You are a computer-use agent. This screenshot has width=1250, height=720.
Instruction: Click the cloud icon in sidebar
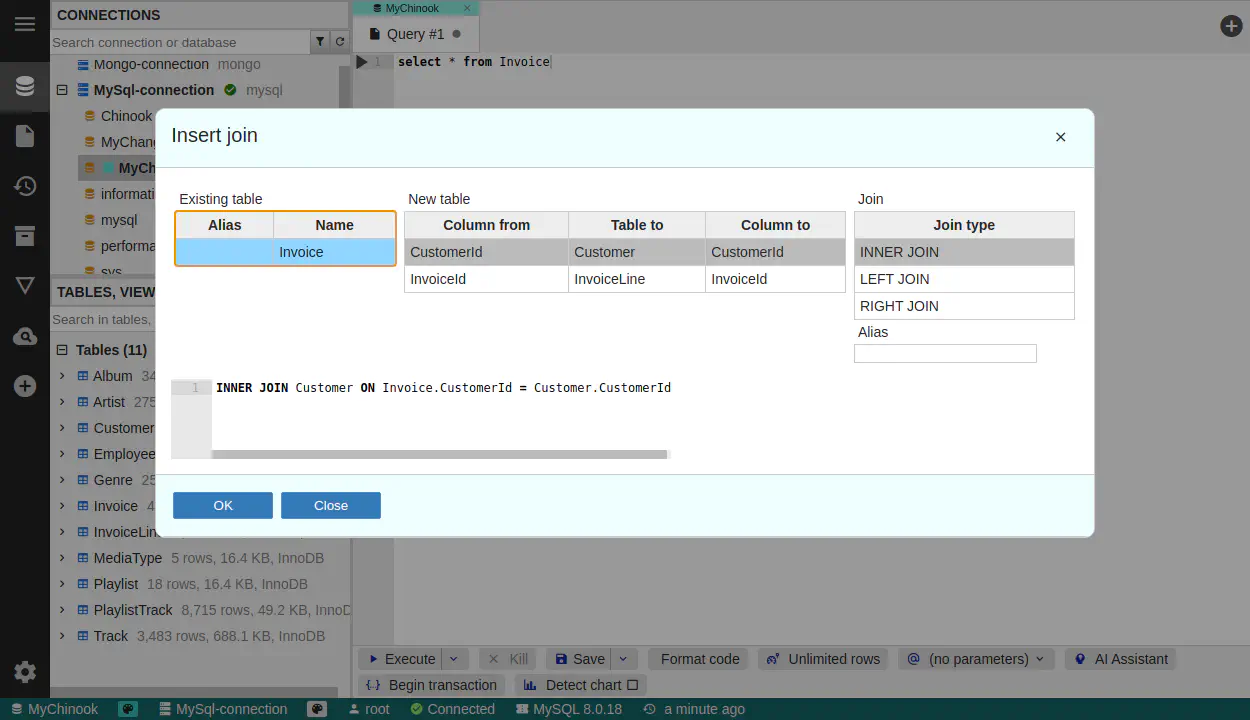click(x=25, y=336)
